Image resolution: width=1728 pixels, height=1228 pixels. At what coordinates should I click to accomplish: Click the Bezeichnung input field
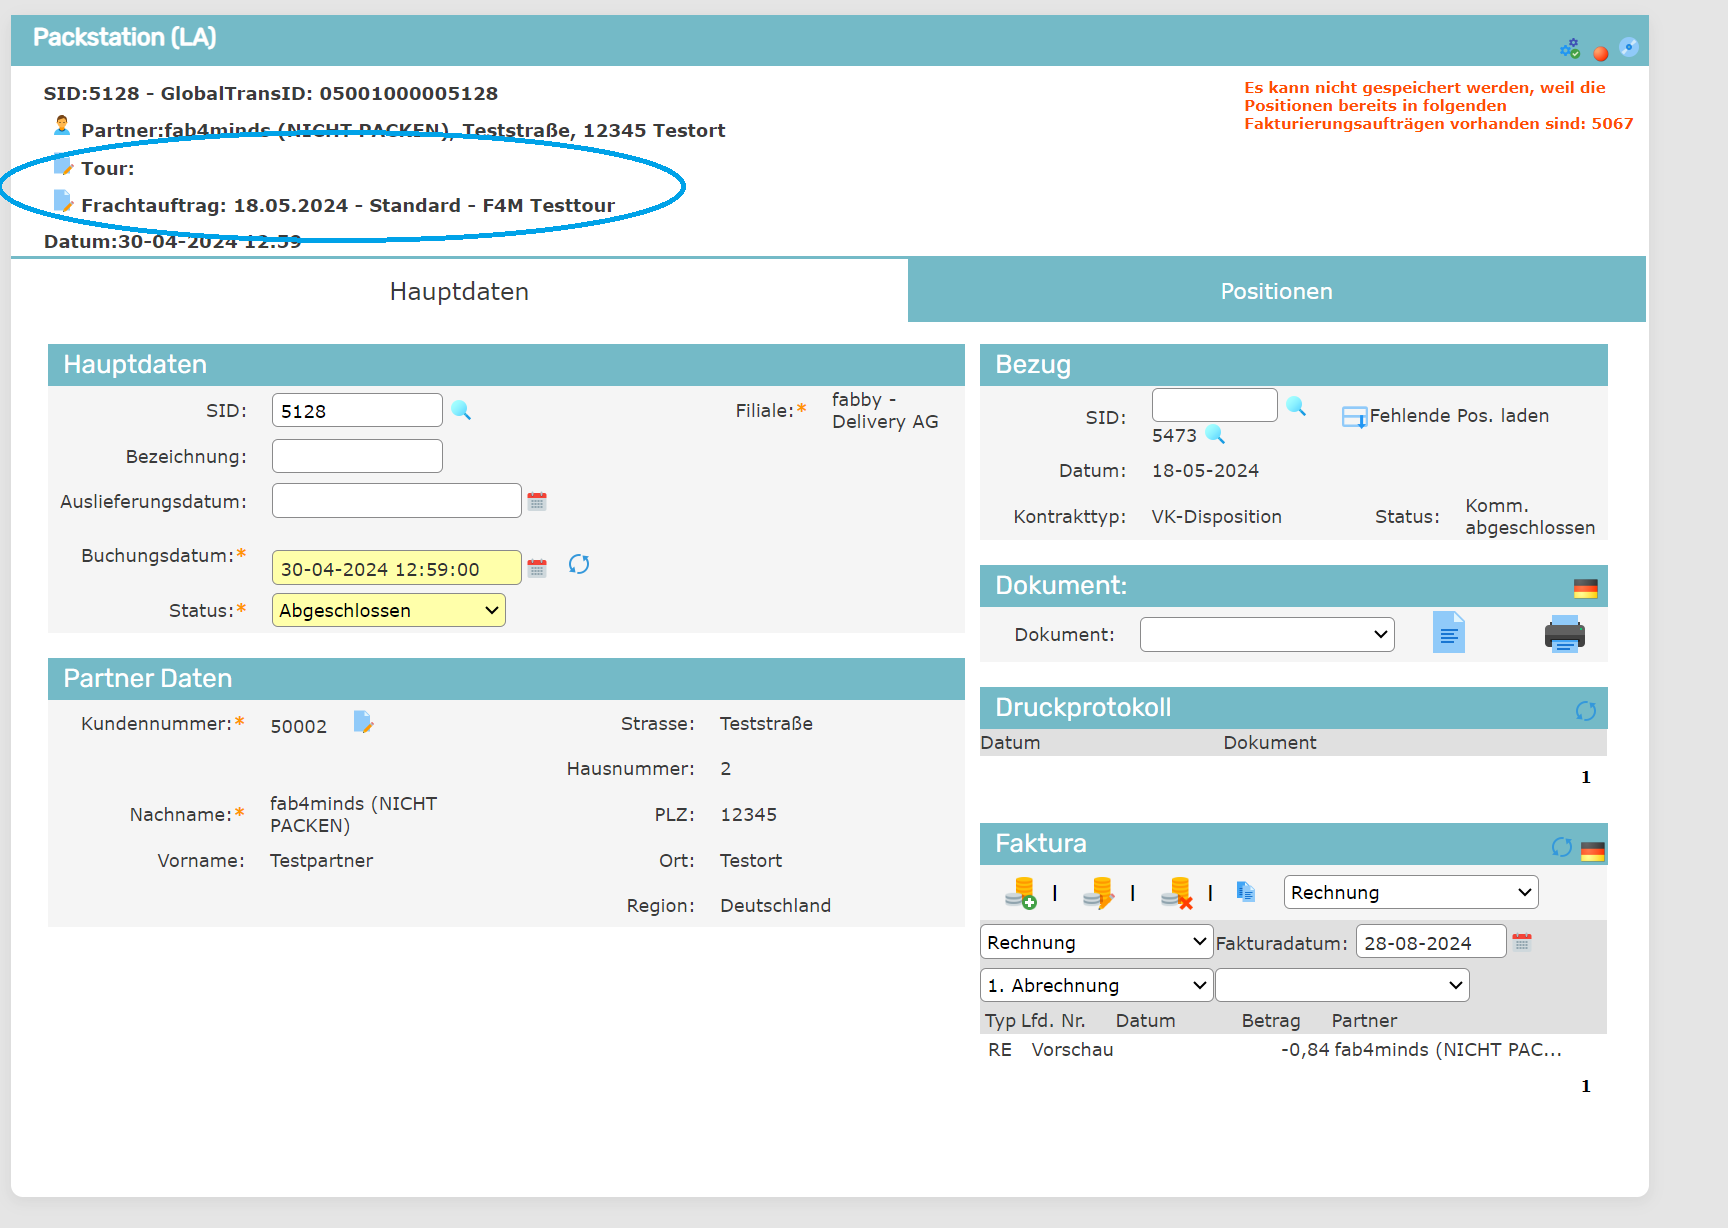tap(357, 456)
